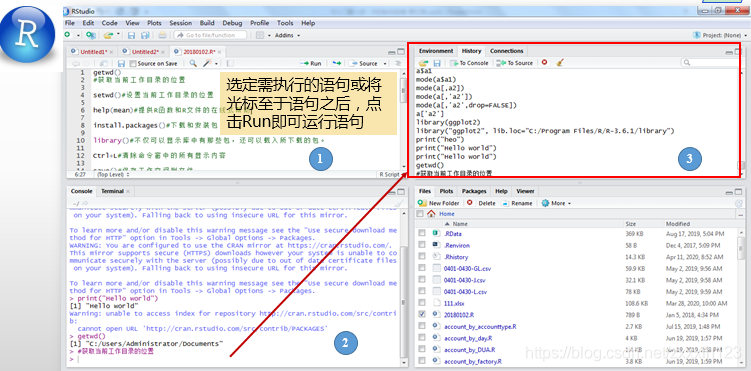Open the New File dropdown arrow

coord(78,35)
